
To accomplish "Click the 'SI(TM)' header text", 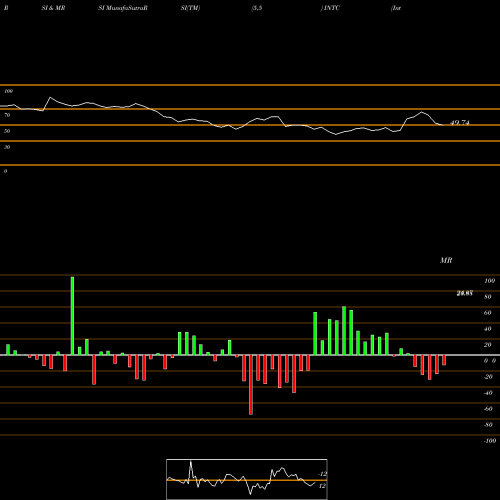I will (x=190, y=8).
